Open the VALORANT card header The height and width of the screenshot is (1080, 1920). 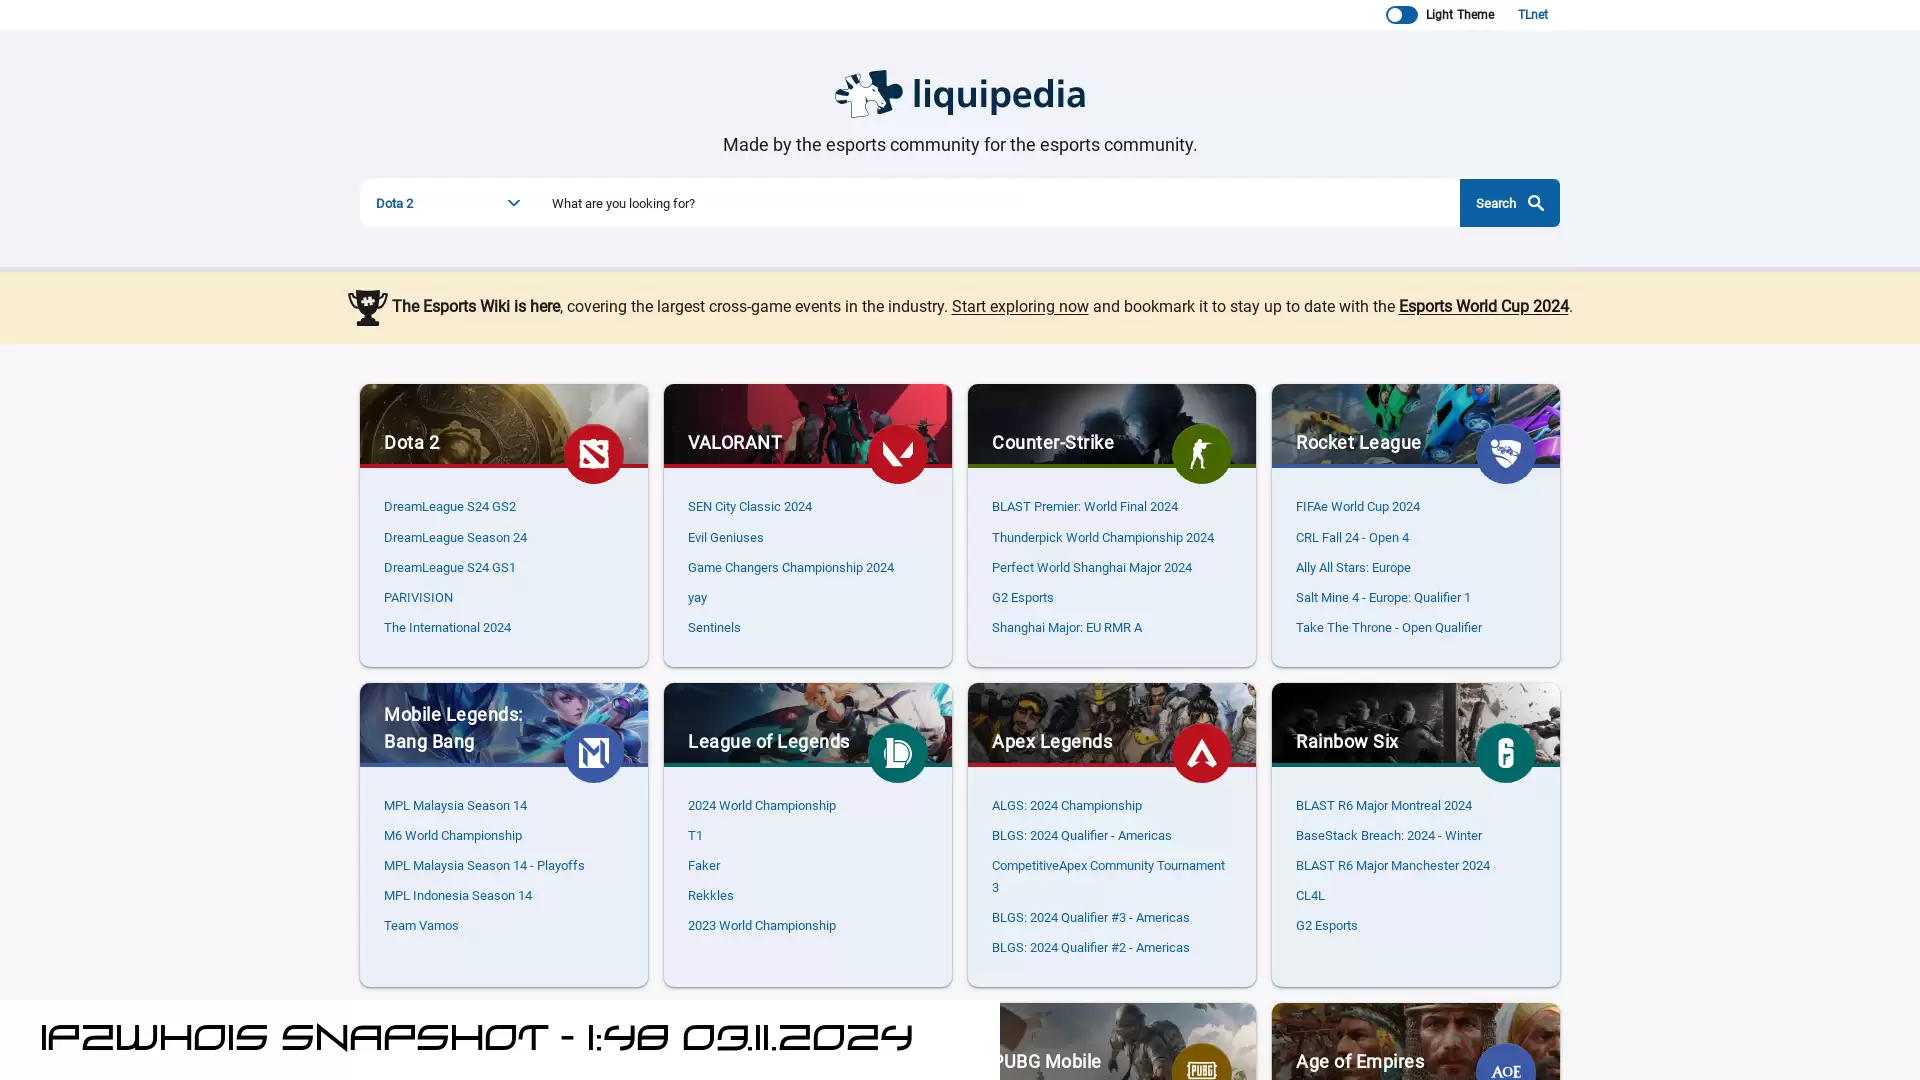click(807, 426)
